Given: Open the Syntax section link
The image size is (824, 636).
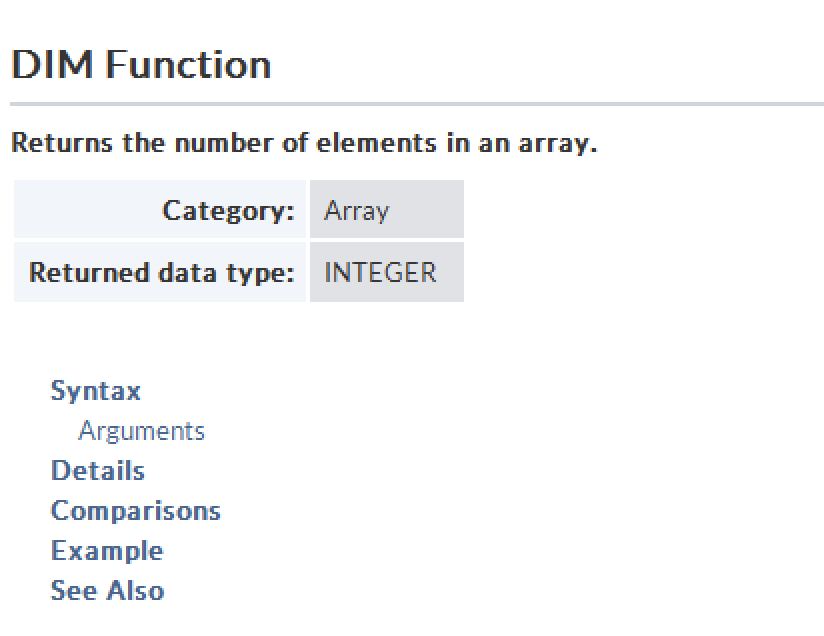Looking at the screenshot, I should point(96,391).
